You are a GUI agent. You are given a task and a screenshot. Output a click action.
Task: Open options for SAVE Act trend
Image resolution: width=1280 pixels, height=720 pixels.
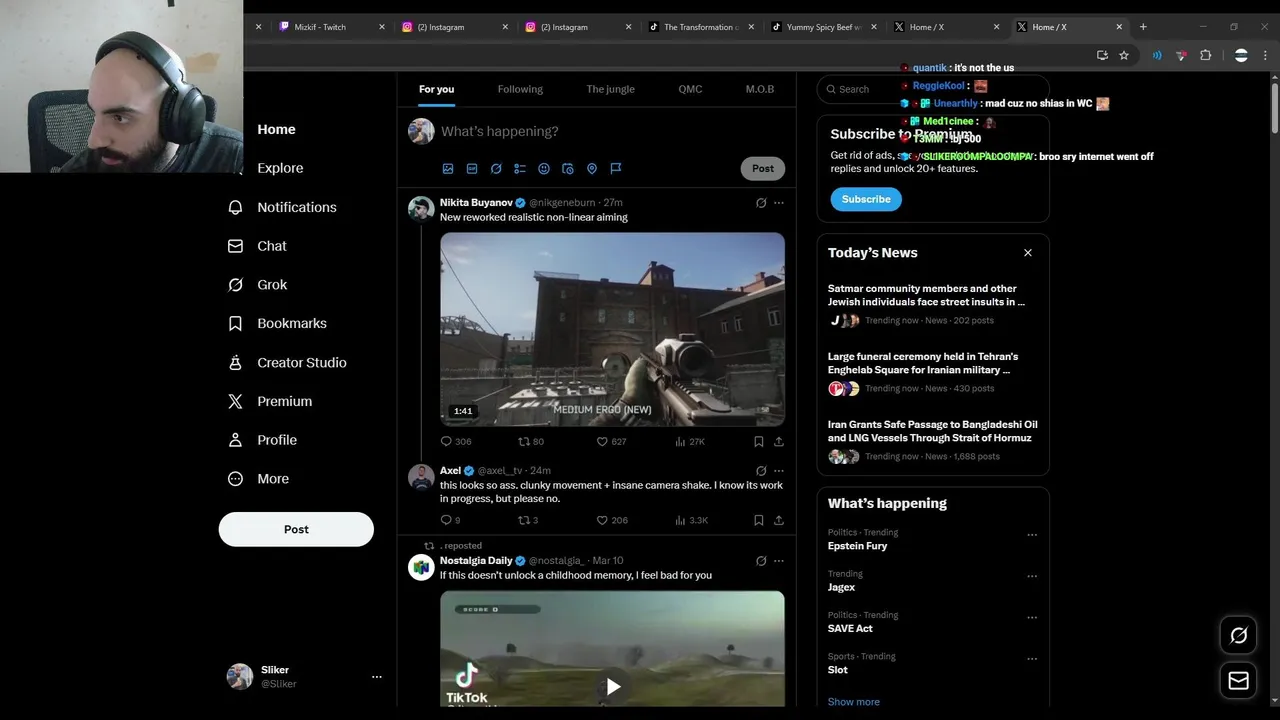pos(1032,617)
